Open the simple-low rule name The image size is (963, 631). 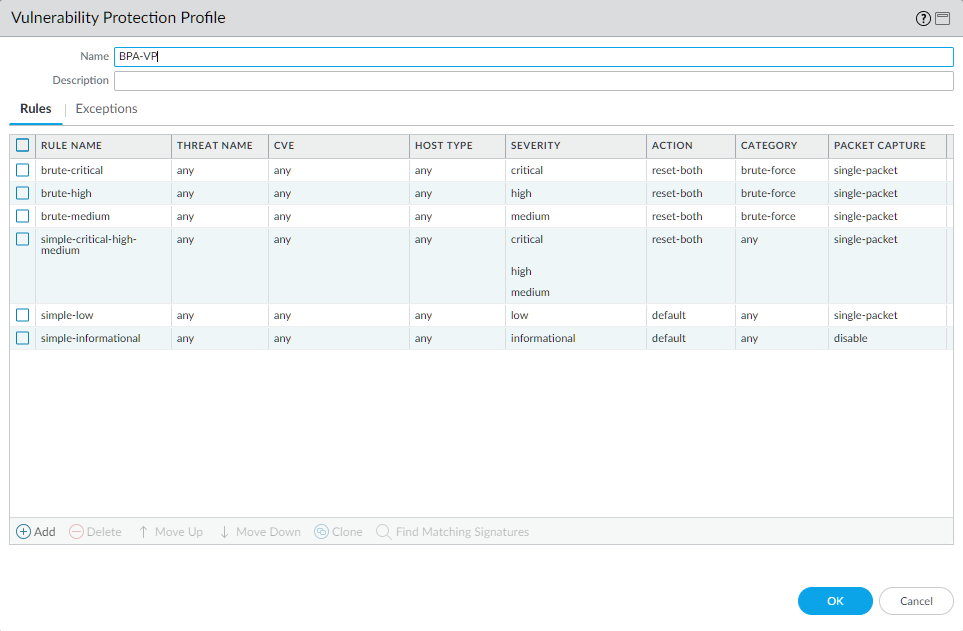(x=67, y=315)
